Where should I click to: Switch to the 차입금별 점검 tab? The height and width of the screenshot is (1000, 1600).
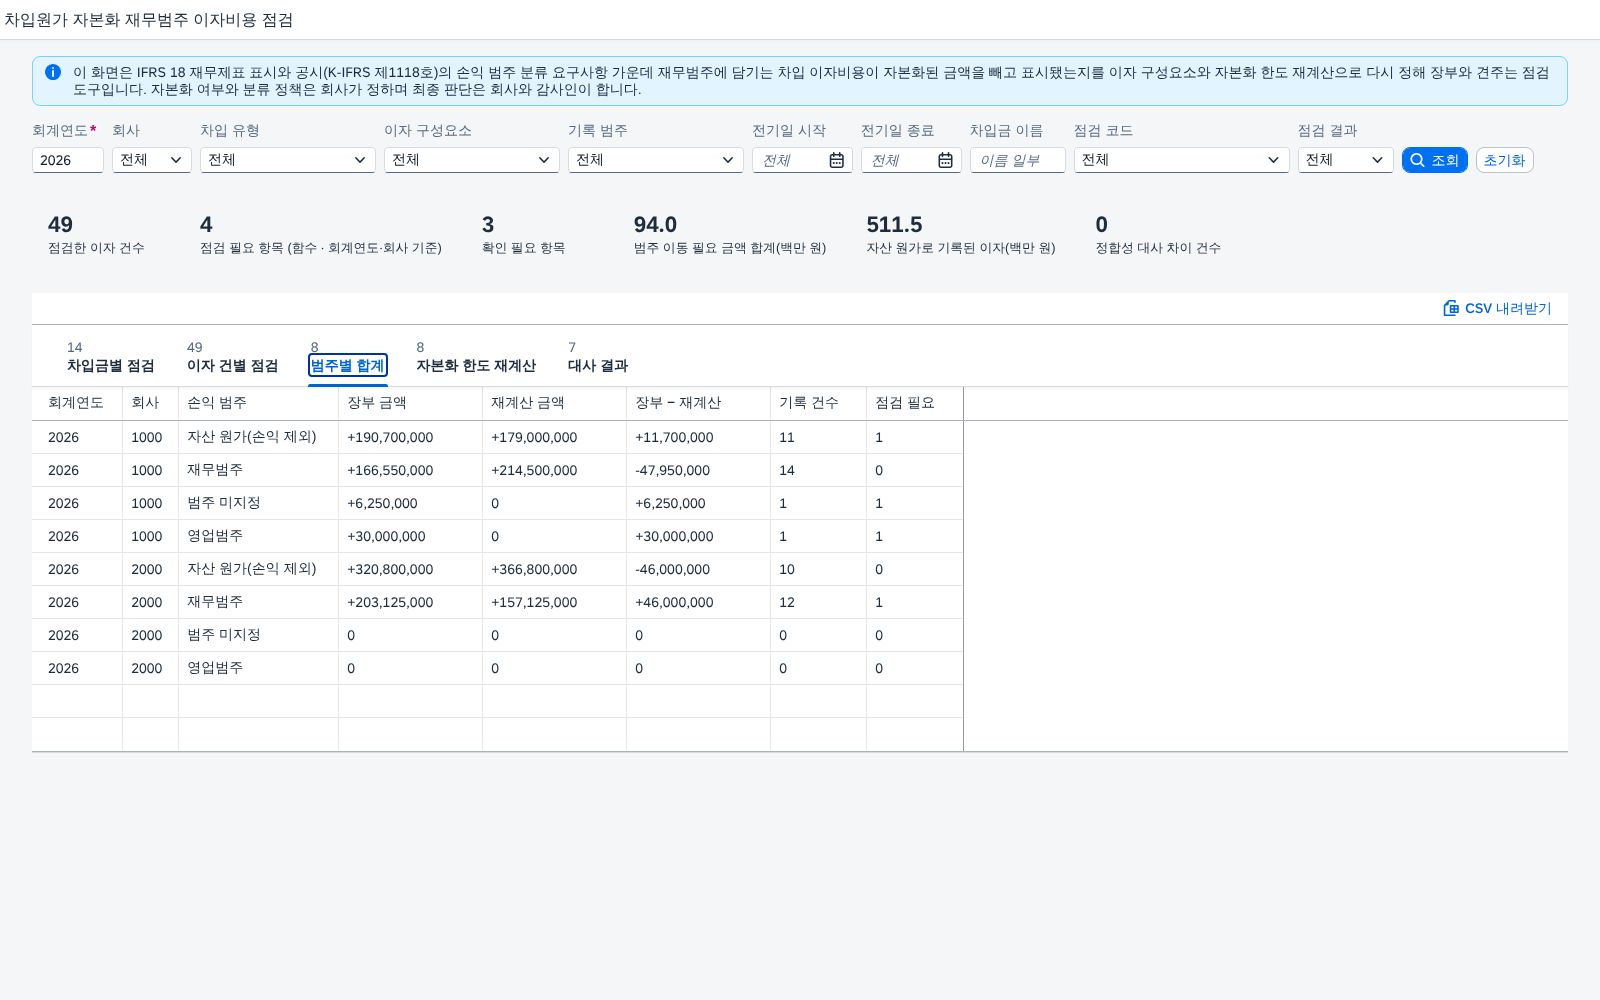click(x=111, y=357)
